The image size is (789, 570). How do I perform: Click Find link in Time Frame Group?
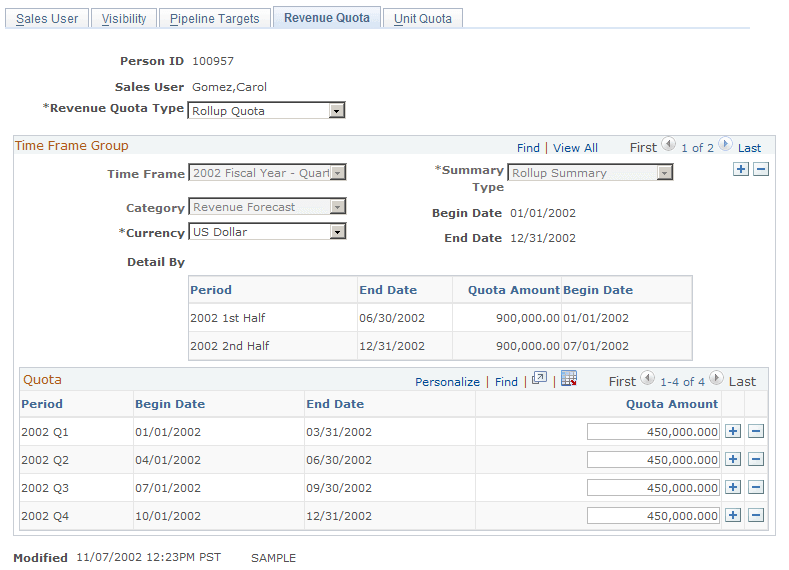point(528,148)
